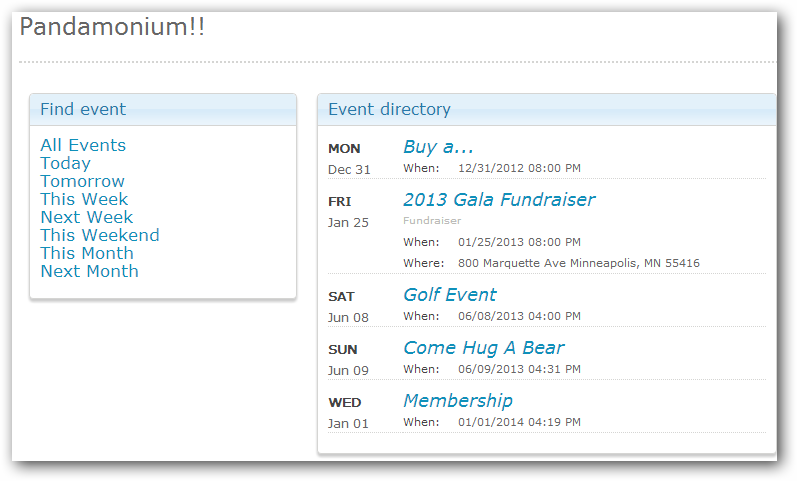Select the Today event filter
The height and width of the screenshot is (481, 797).
65,164
